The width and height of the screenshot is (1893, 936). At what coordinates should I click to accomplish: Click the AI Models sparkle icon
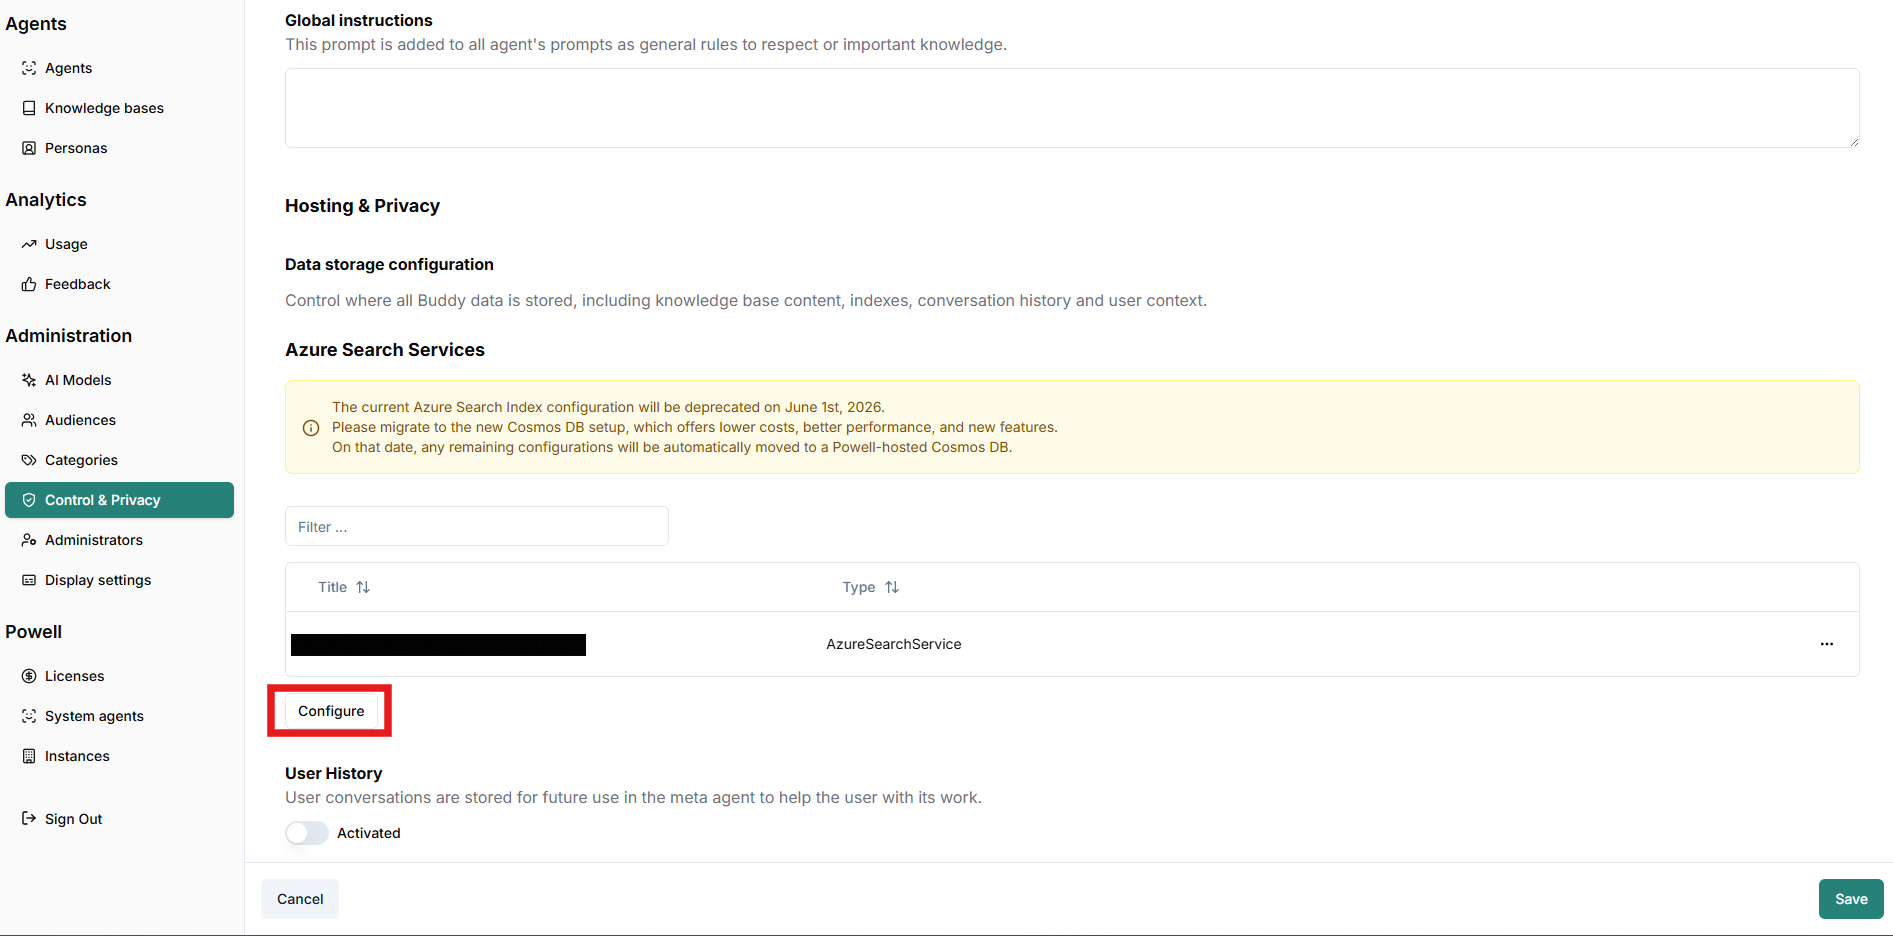click(x=29, y=380)
